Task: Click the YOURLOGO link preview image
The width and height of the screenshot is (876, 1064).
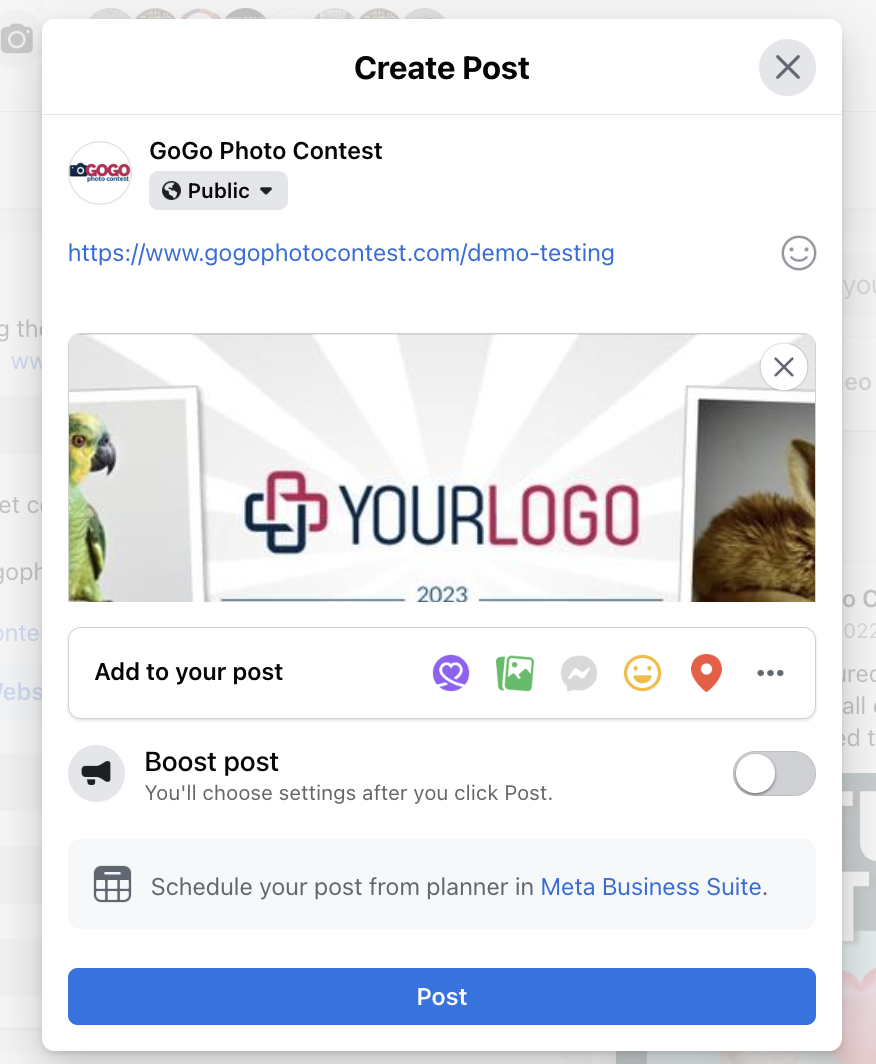Action: [x=442, y=468]
